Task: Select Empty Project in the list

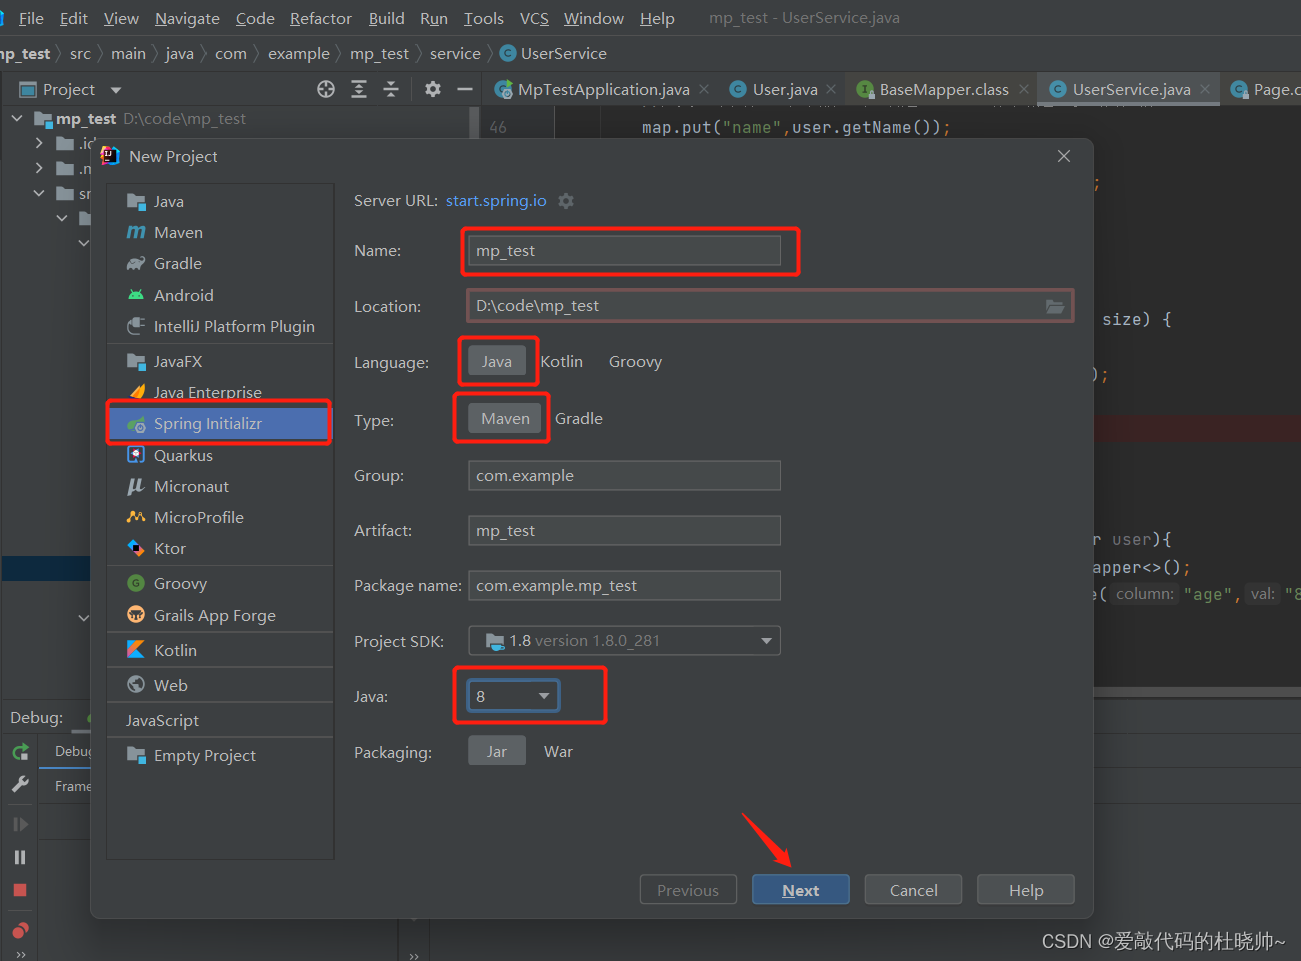Action: pos(220,755)
